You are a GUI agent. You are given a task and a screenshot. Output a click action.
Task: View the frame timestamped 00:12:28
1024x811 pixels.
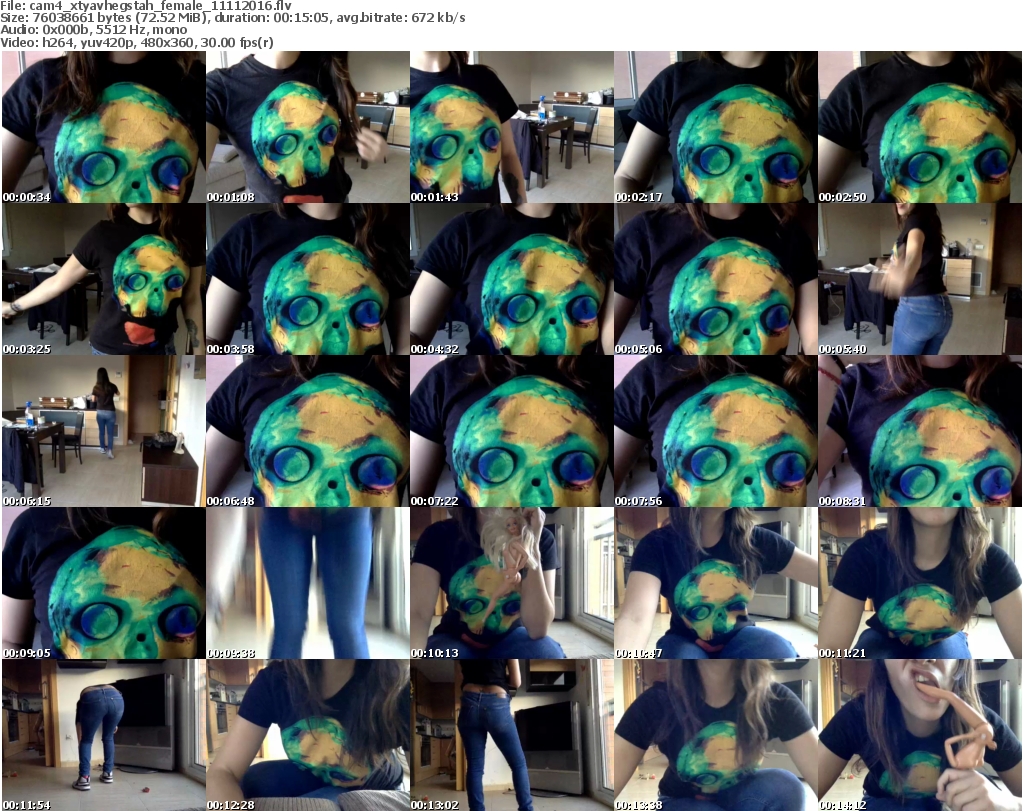(308, 735)
